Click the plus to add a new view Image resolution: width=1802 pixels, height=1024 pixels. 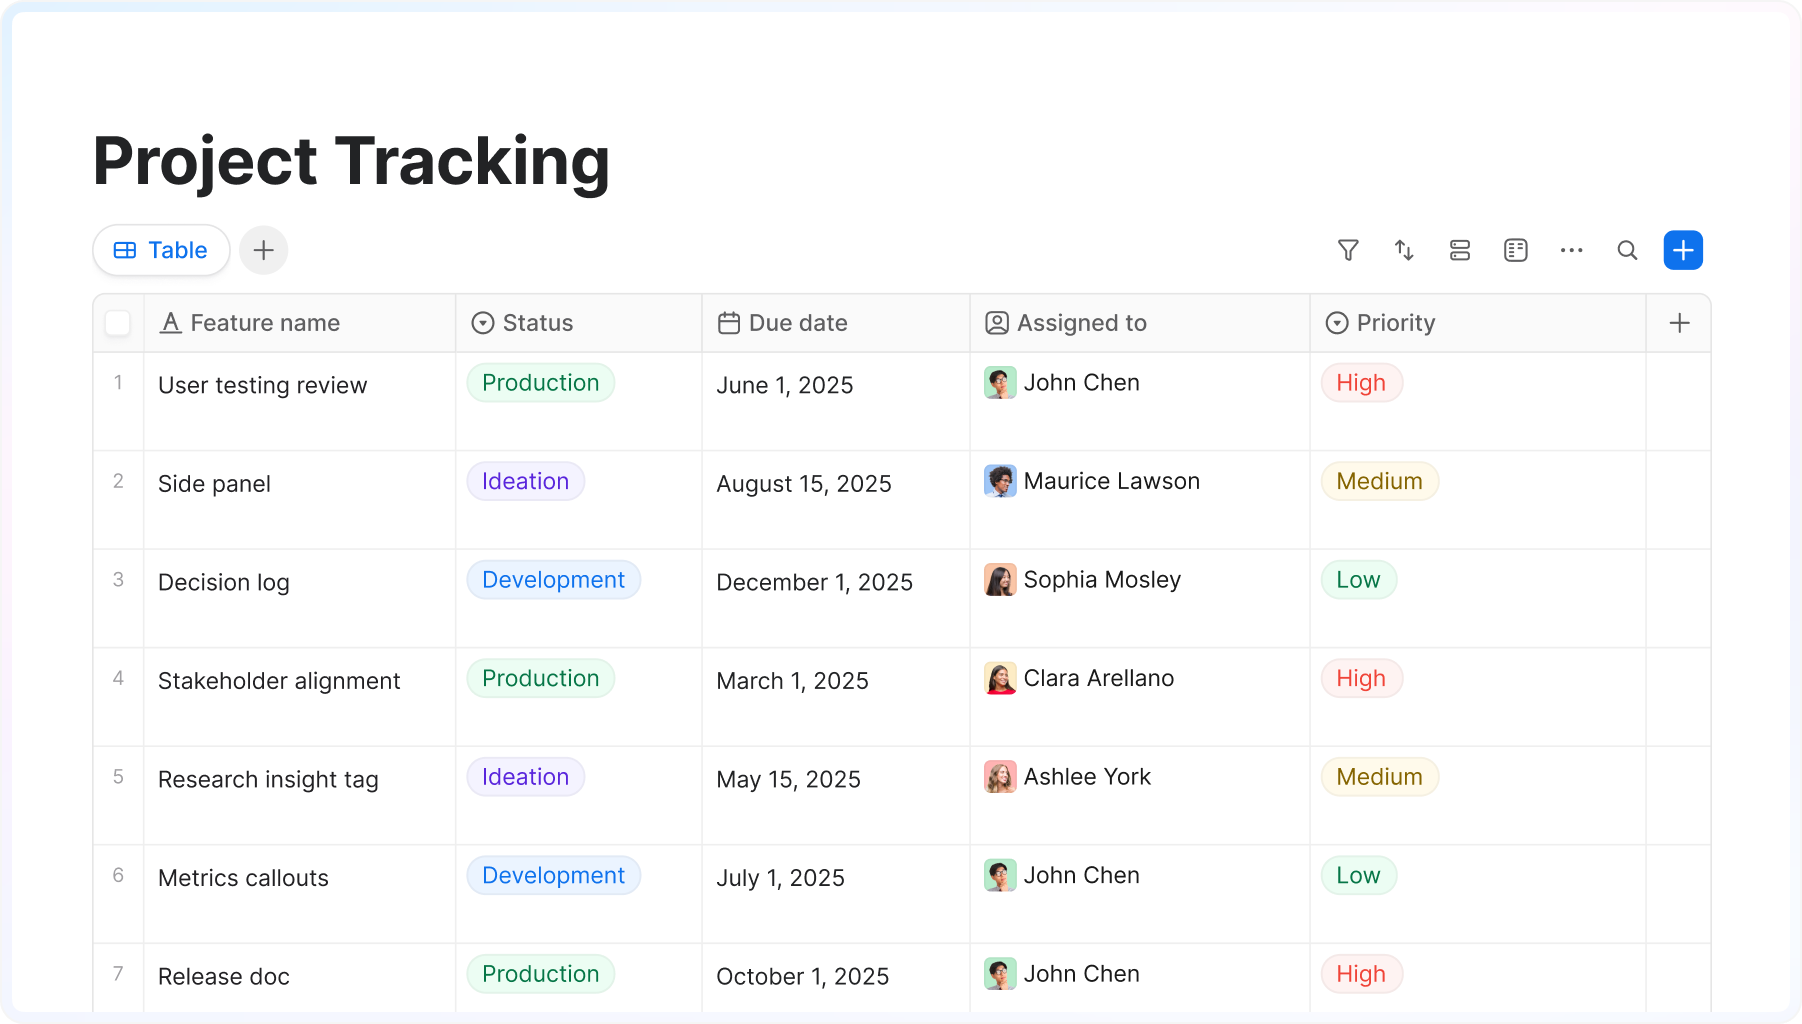click(x=263, y=250)
